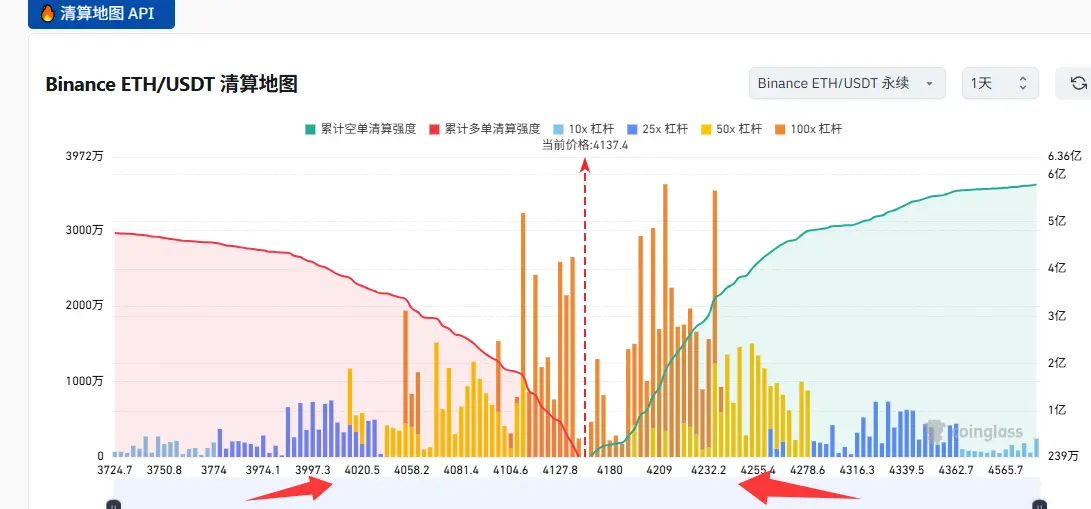Toggle the 25x 杠杆 legend series
Screen dimensions: 1091x509
pos(657,129)
